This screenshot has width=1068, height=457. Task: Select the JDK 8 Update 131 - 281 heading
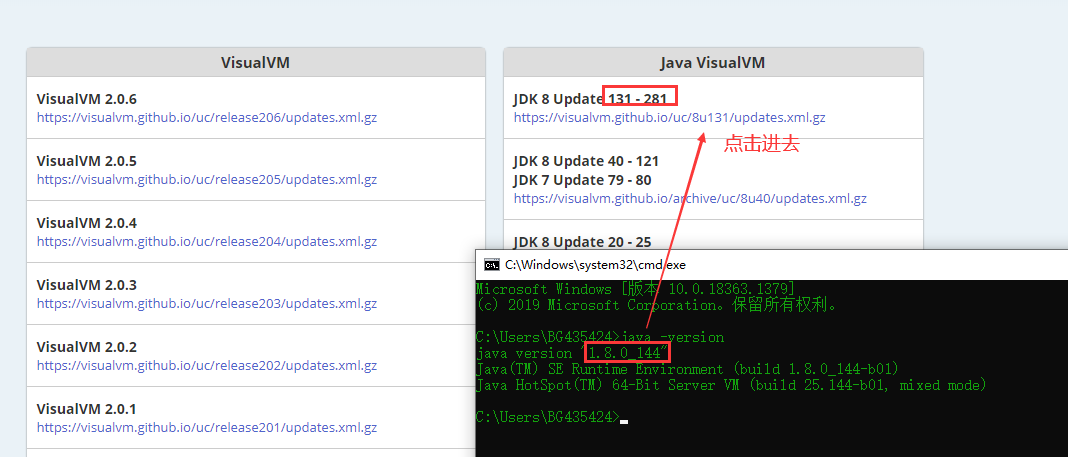[x=591, y=99]
